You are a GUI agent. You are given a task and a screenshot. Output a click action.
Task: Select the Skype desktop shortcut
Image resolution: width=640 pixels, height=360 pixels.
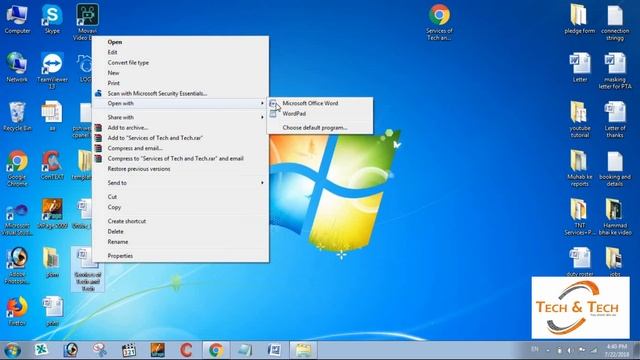52,19
